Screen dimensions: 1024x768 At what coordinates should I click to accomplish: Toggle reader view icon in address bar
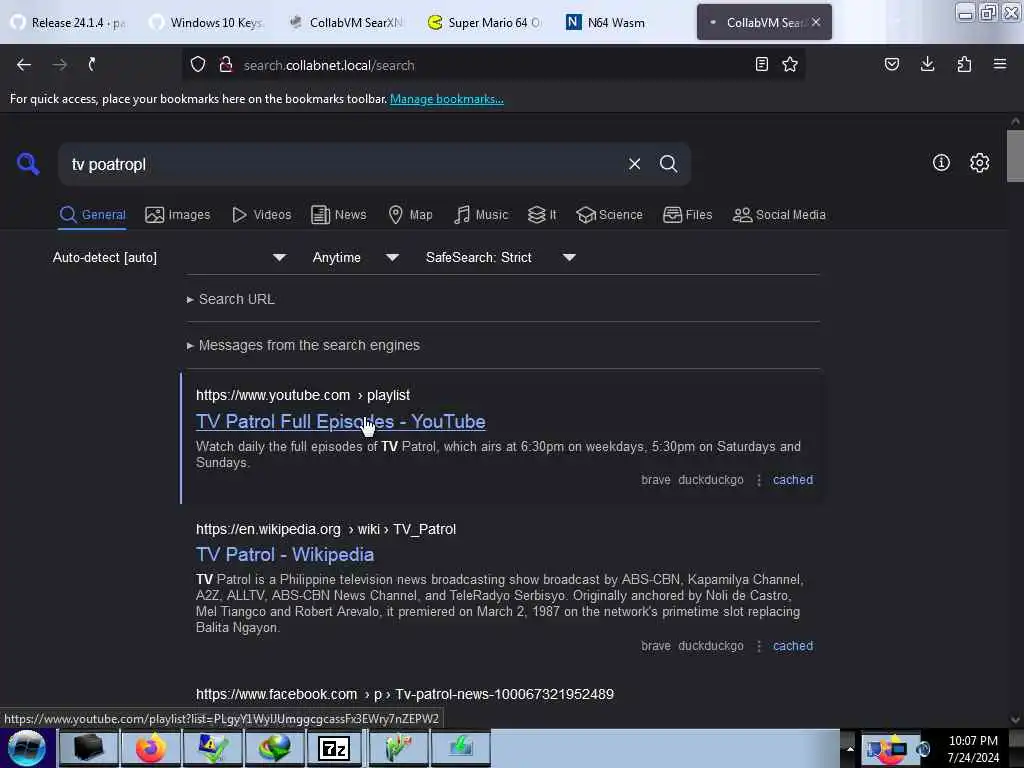(761, 65)
